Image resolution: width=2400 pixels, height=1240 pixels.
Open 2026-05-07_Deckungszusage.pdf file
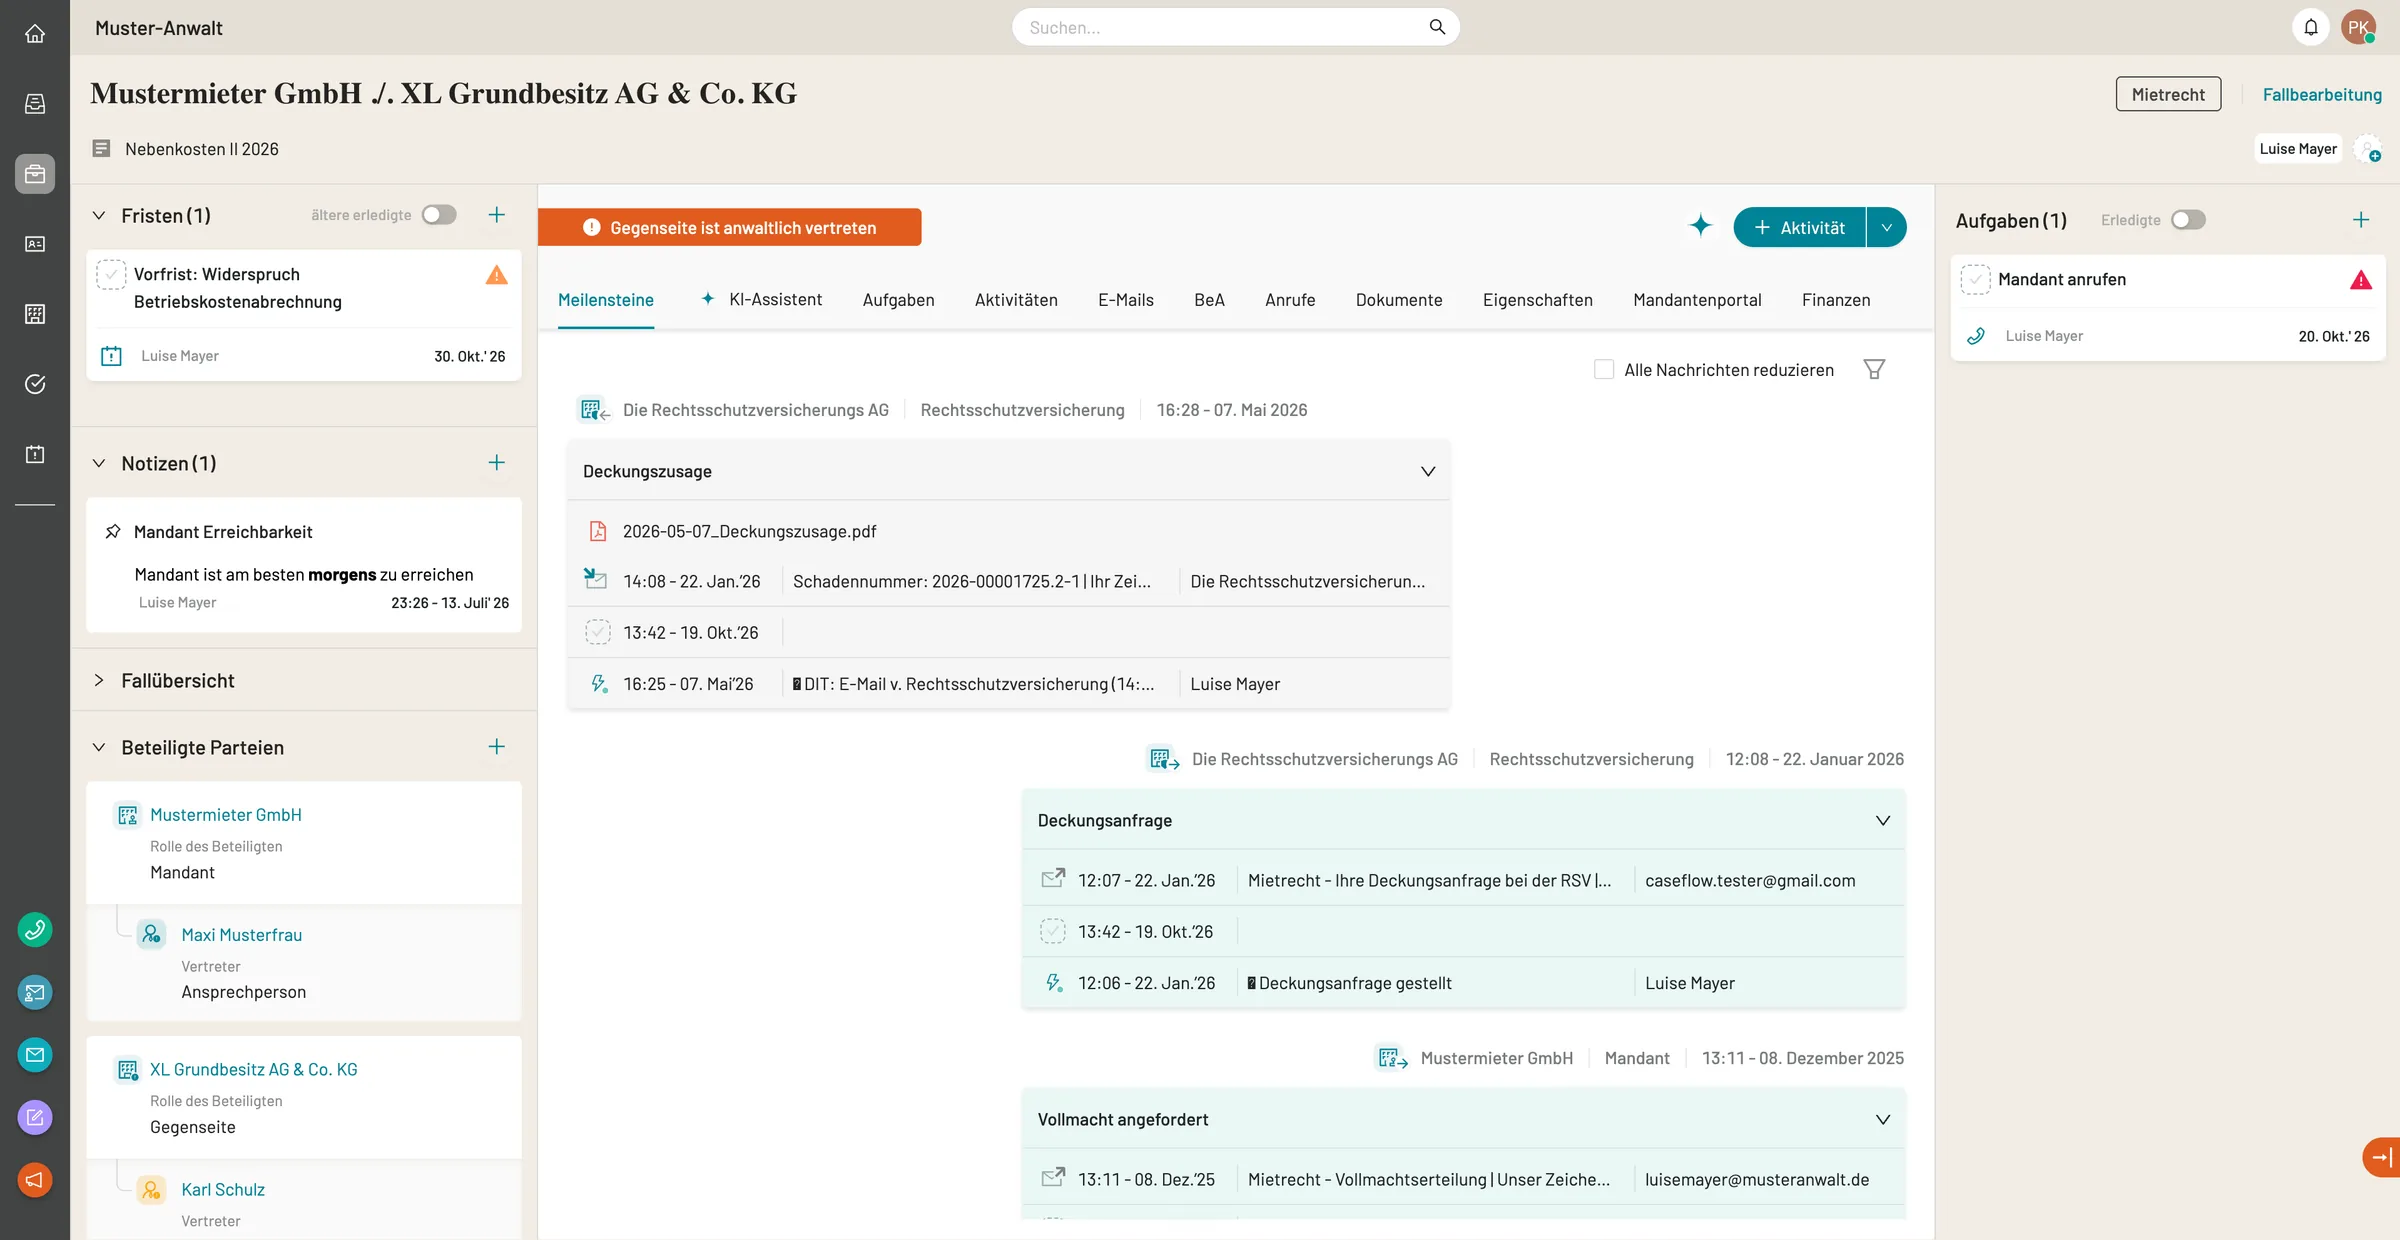[x=749, y=531]
